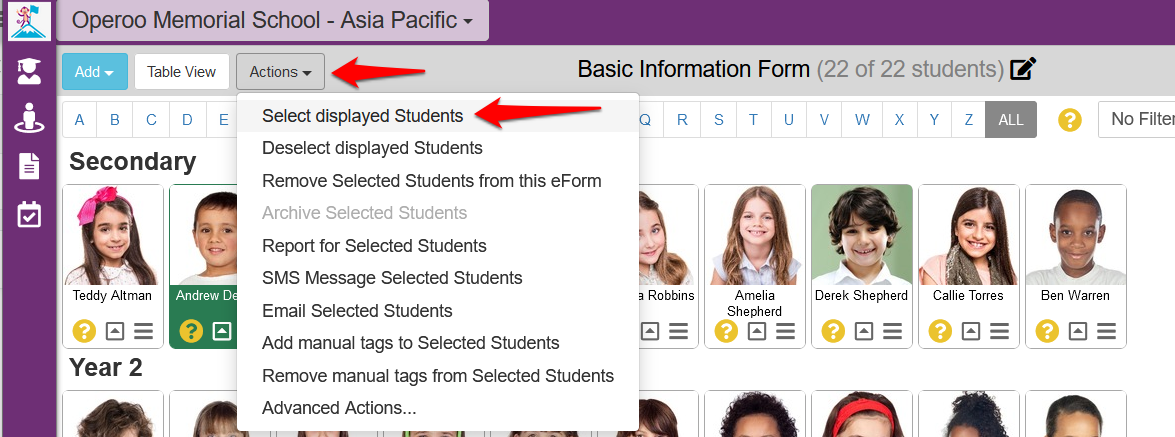Screen dimensions: 1175x437
Task: Open Amelia Shepherd's hamburger menu icon
Action: tap(785, 331)
